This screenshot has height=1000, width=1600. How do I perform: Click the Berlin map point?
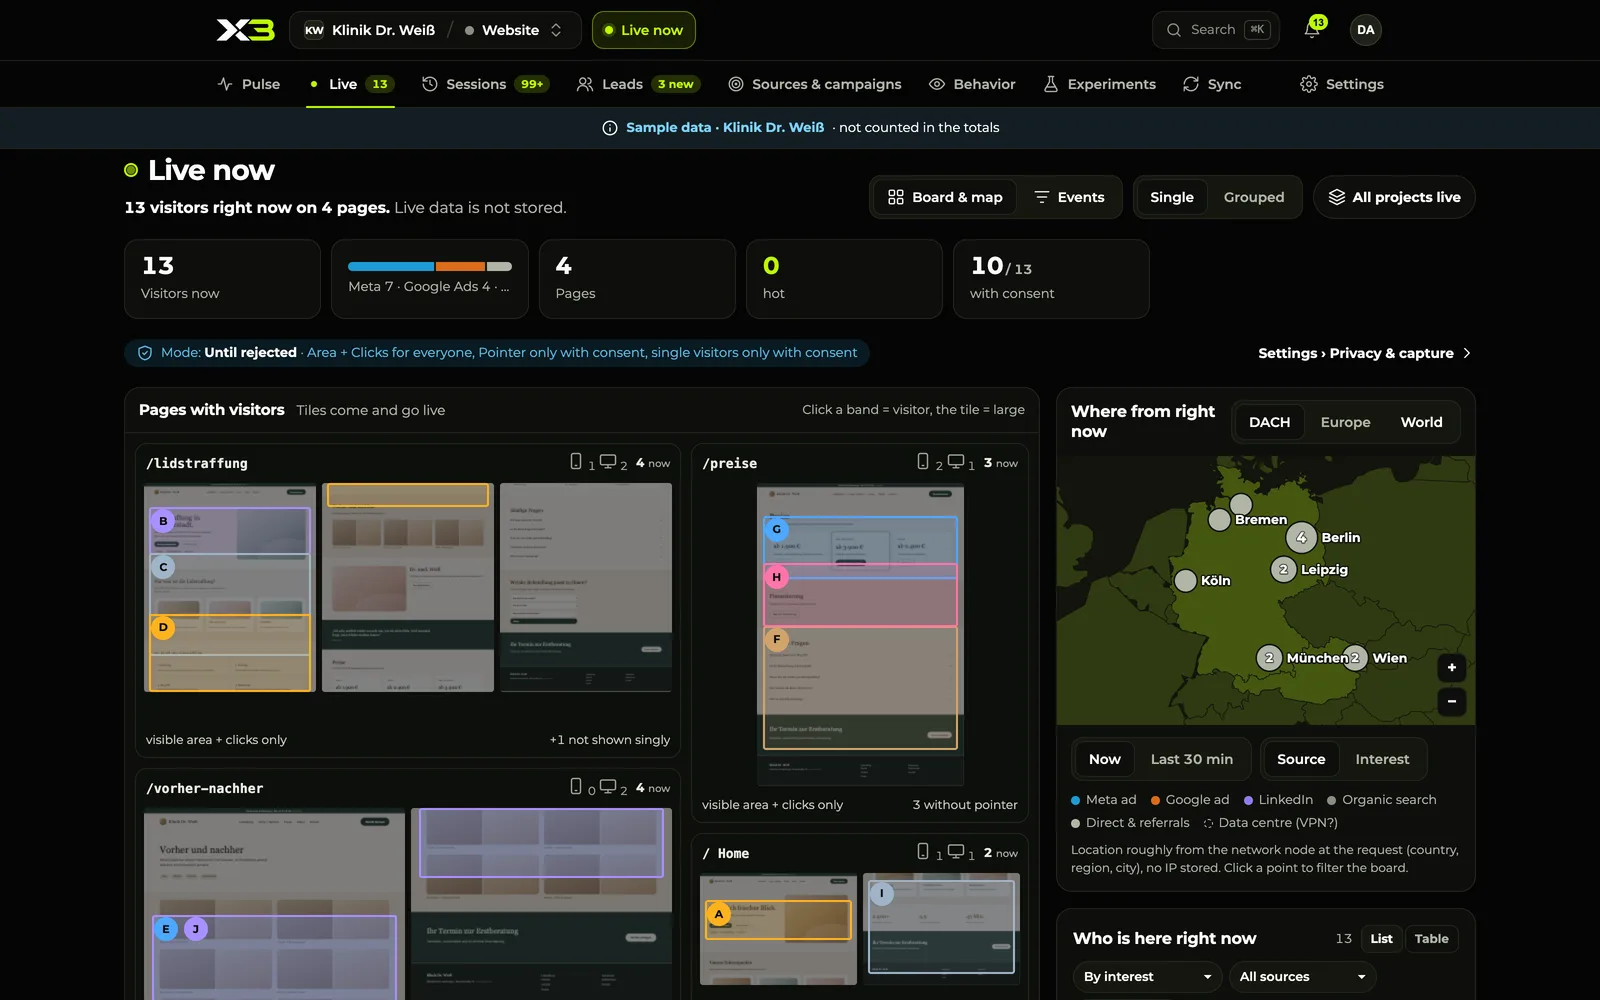click(1301, 537)
